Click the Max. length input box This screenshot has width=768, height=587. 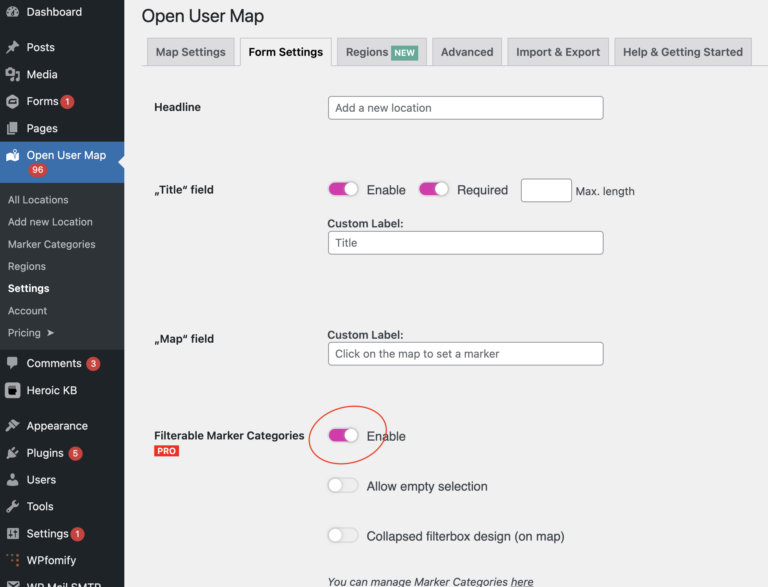point(546,190)
